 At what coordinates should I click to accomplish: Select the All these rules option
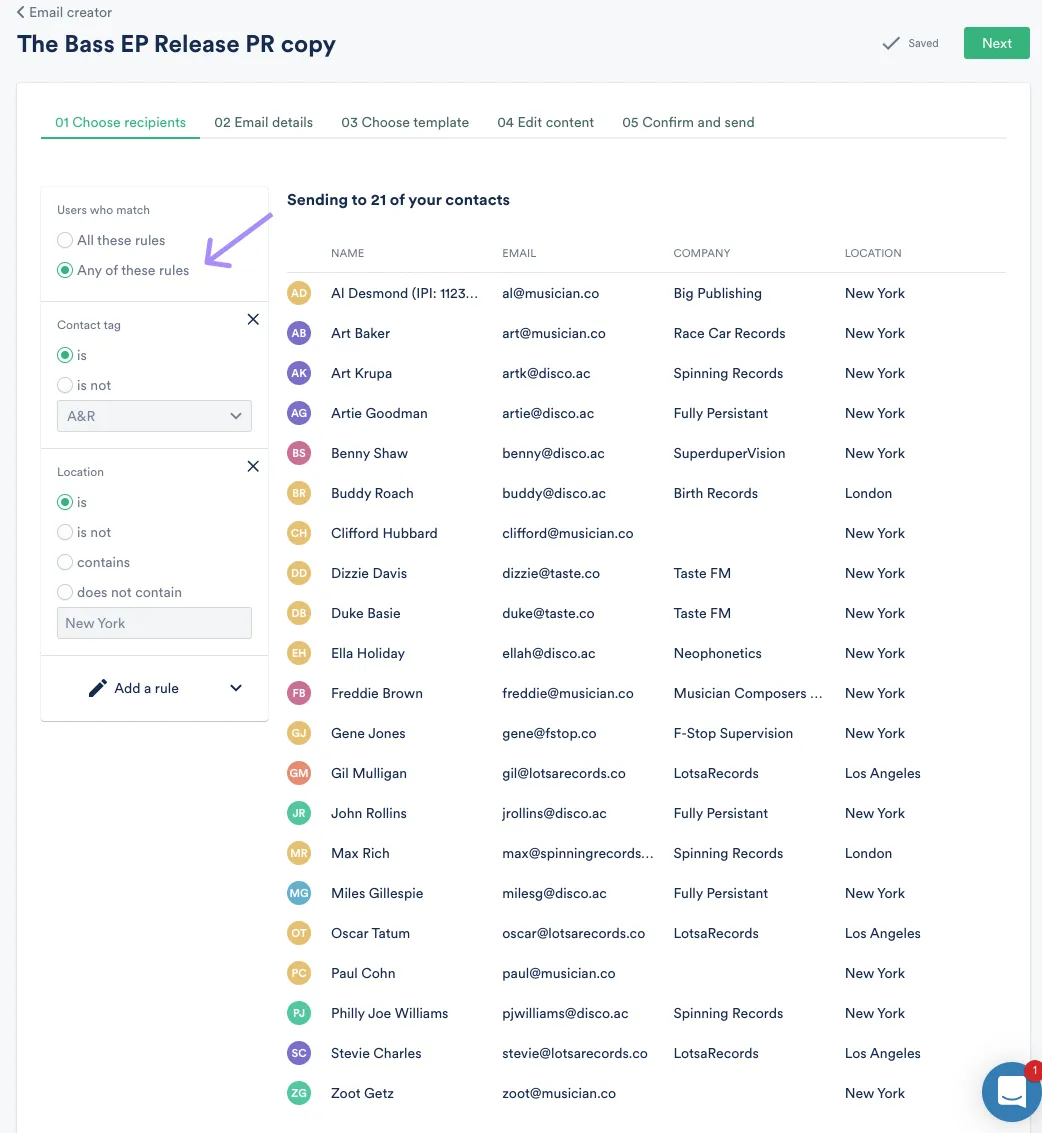click(65, 240)
